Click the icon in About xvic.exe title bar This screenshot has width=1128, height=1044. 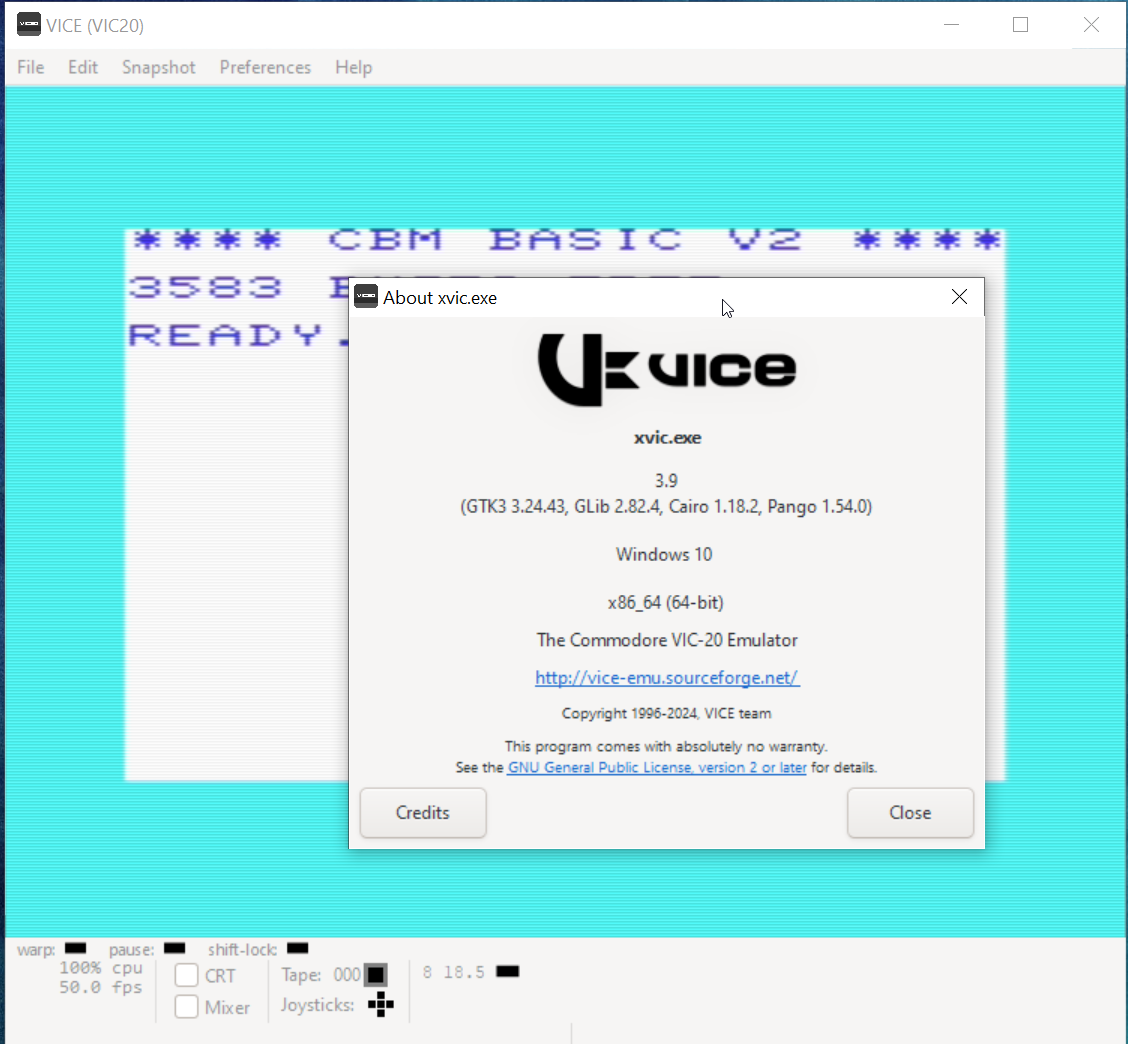(366, 296)
